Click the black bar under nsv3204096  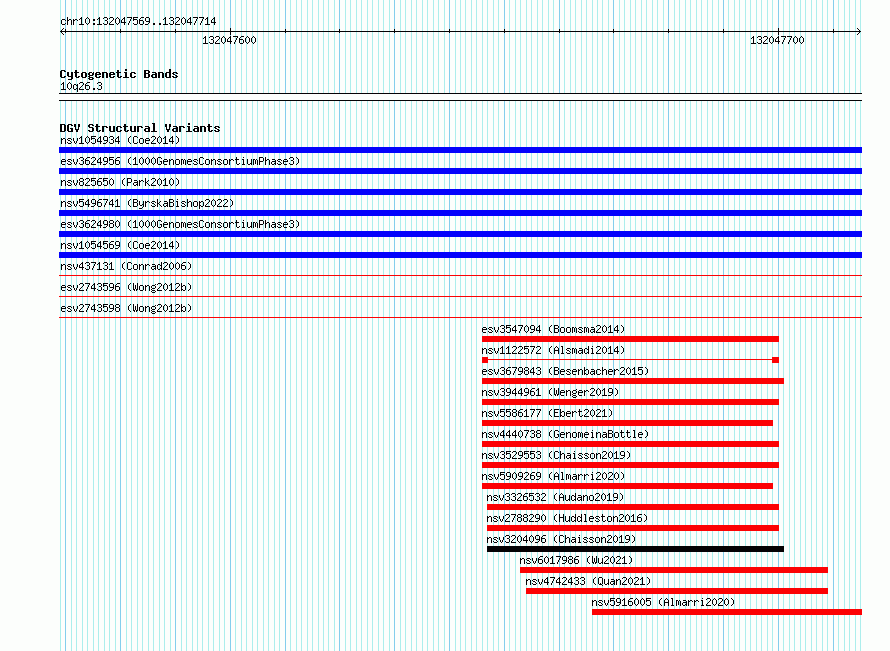click(x=635, y=549)
